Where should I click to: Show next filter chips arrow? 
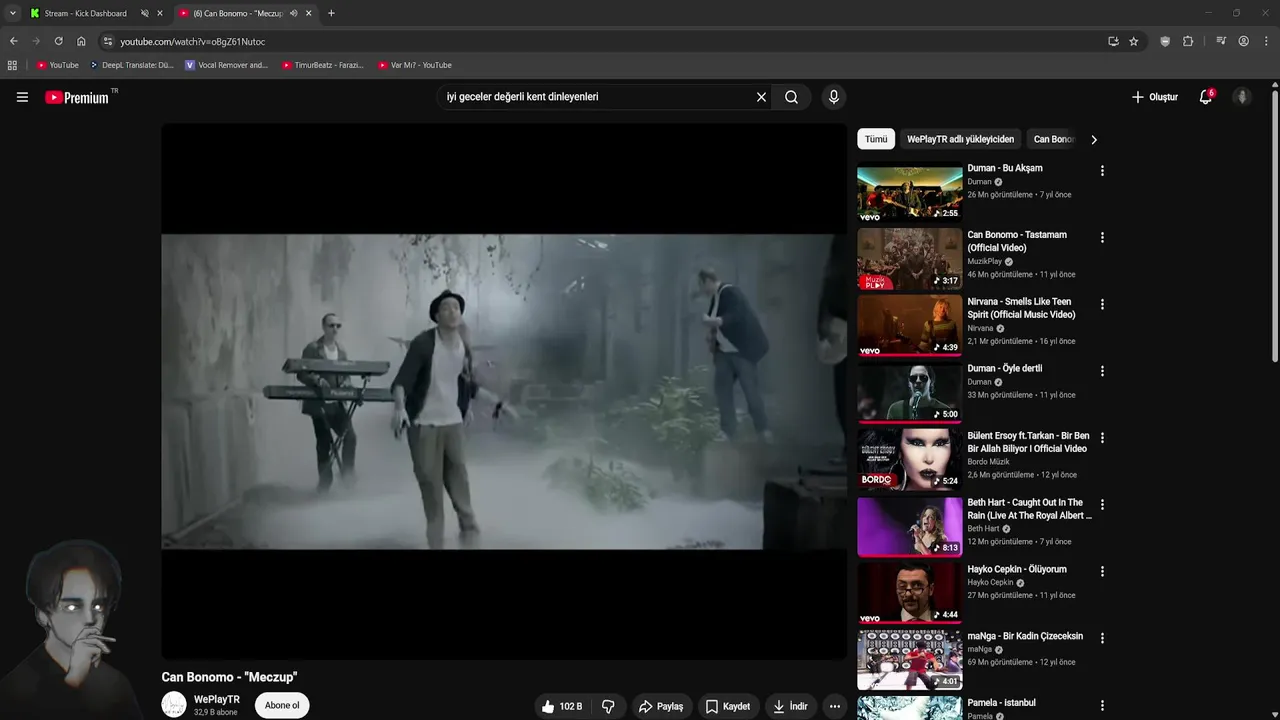[1094, 139]
